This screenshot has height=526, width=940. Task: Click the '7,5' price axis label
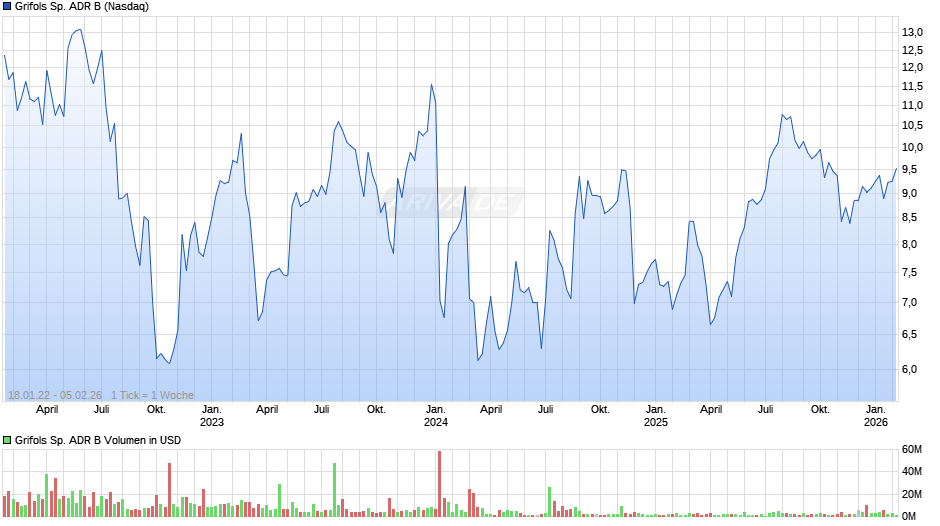click(x=909, y=273)
